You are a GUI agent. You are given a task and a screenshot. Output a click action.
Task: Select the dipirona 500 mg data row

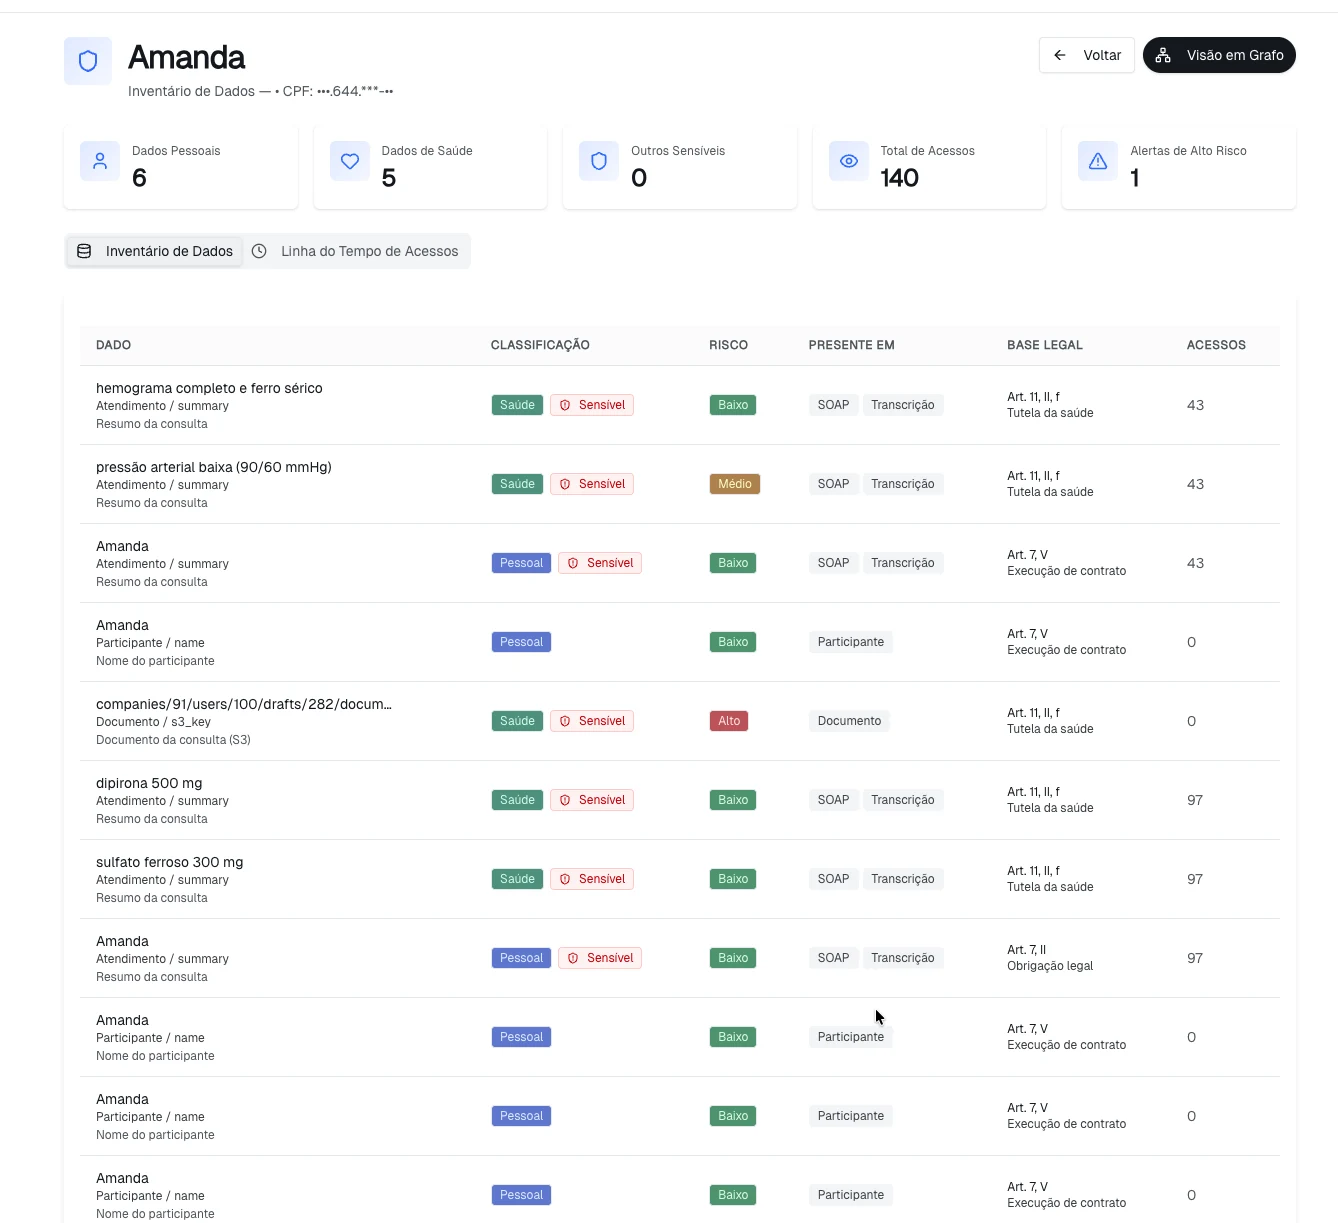click(680, 800)
